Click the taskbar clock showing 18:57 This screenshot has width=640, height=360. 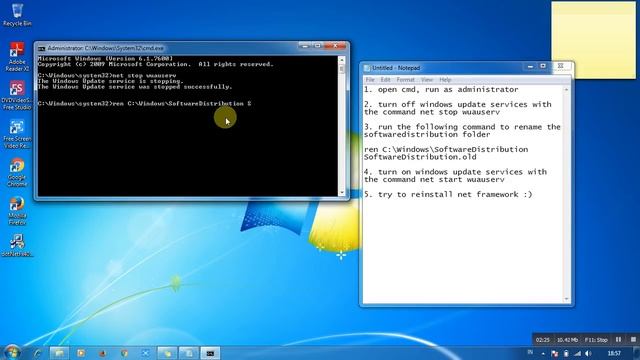(x=614, y=353)
